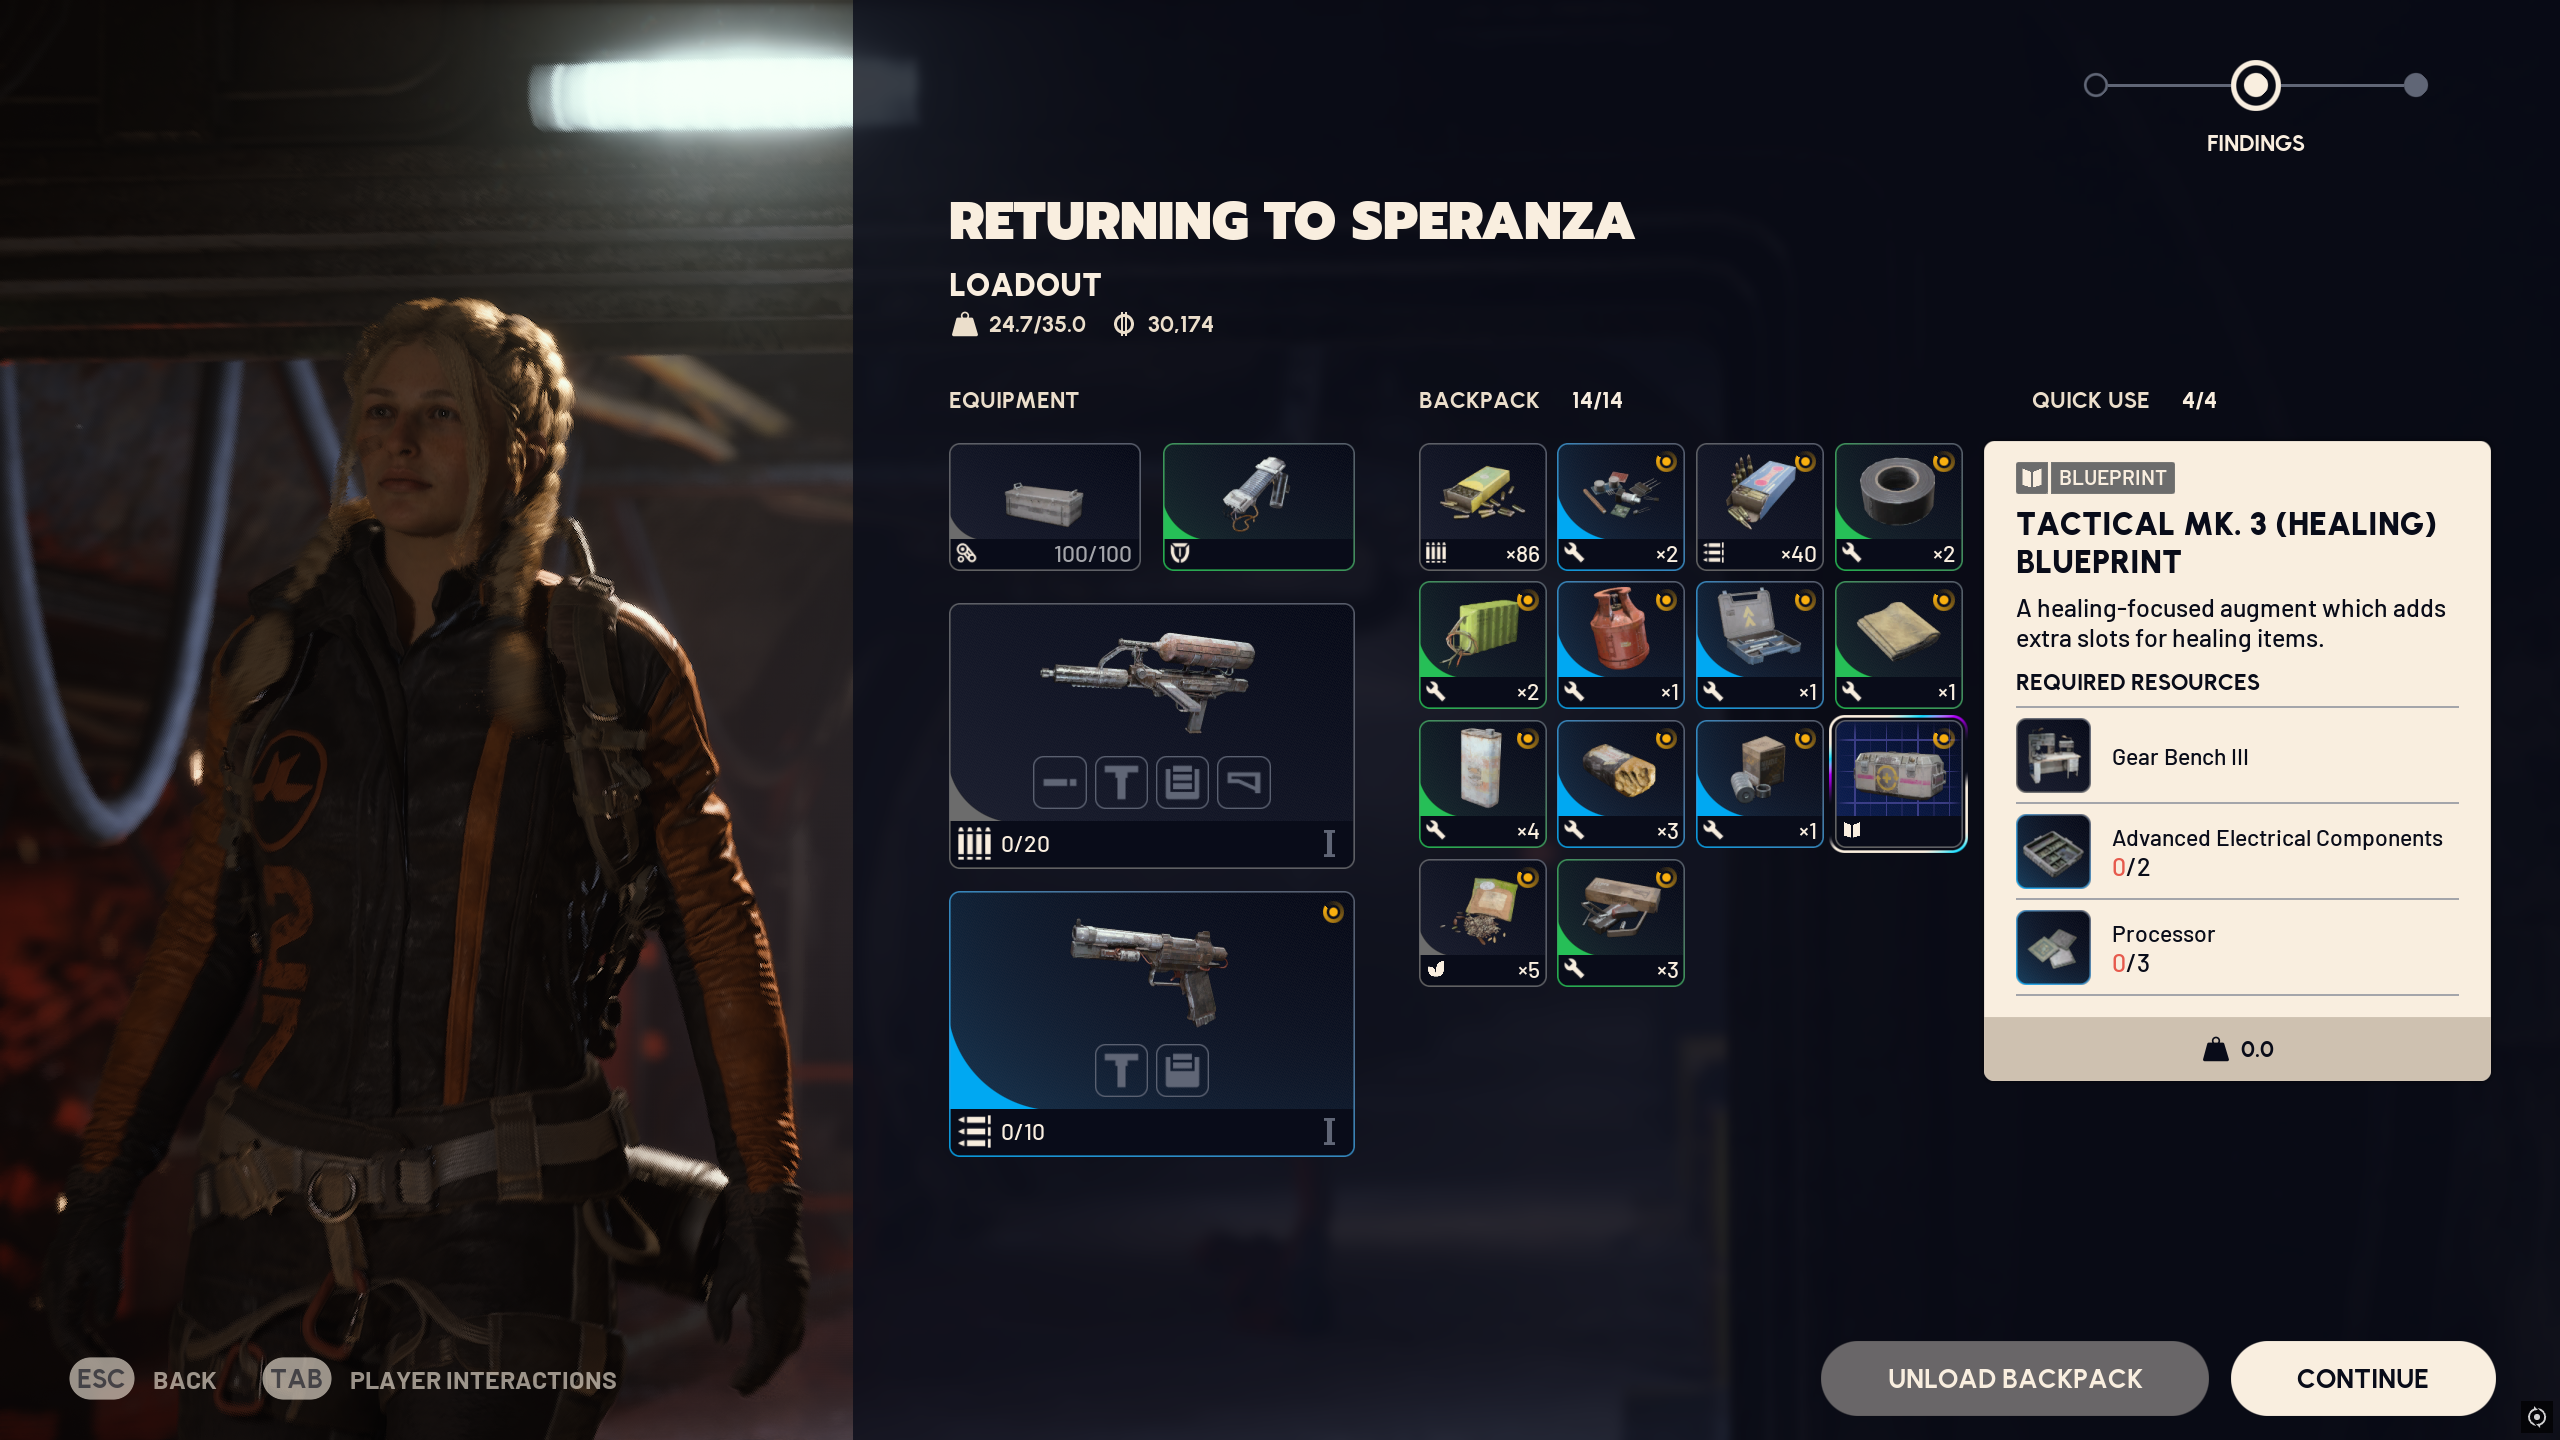Select the Tactical Mk. 3 blueprint item
The height and width of the screenshot is (1440, 2560).
point(1898,784)
